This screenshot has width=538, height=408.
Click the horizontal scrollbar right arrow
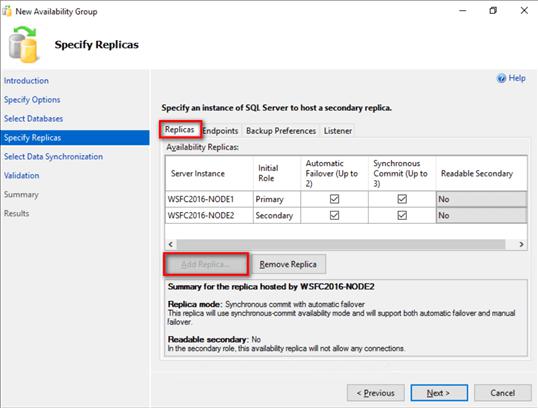[521, 244]
